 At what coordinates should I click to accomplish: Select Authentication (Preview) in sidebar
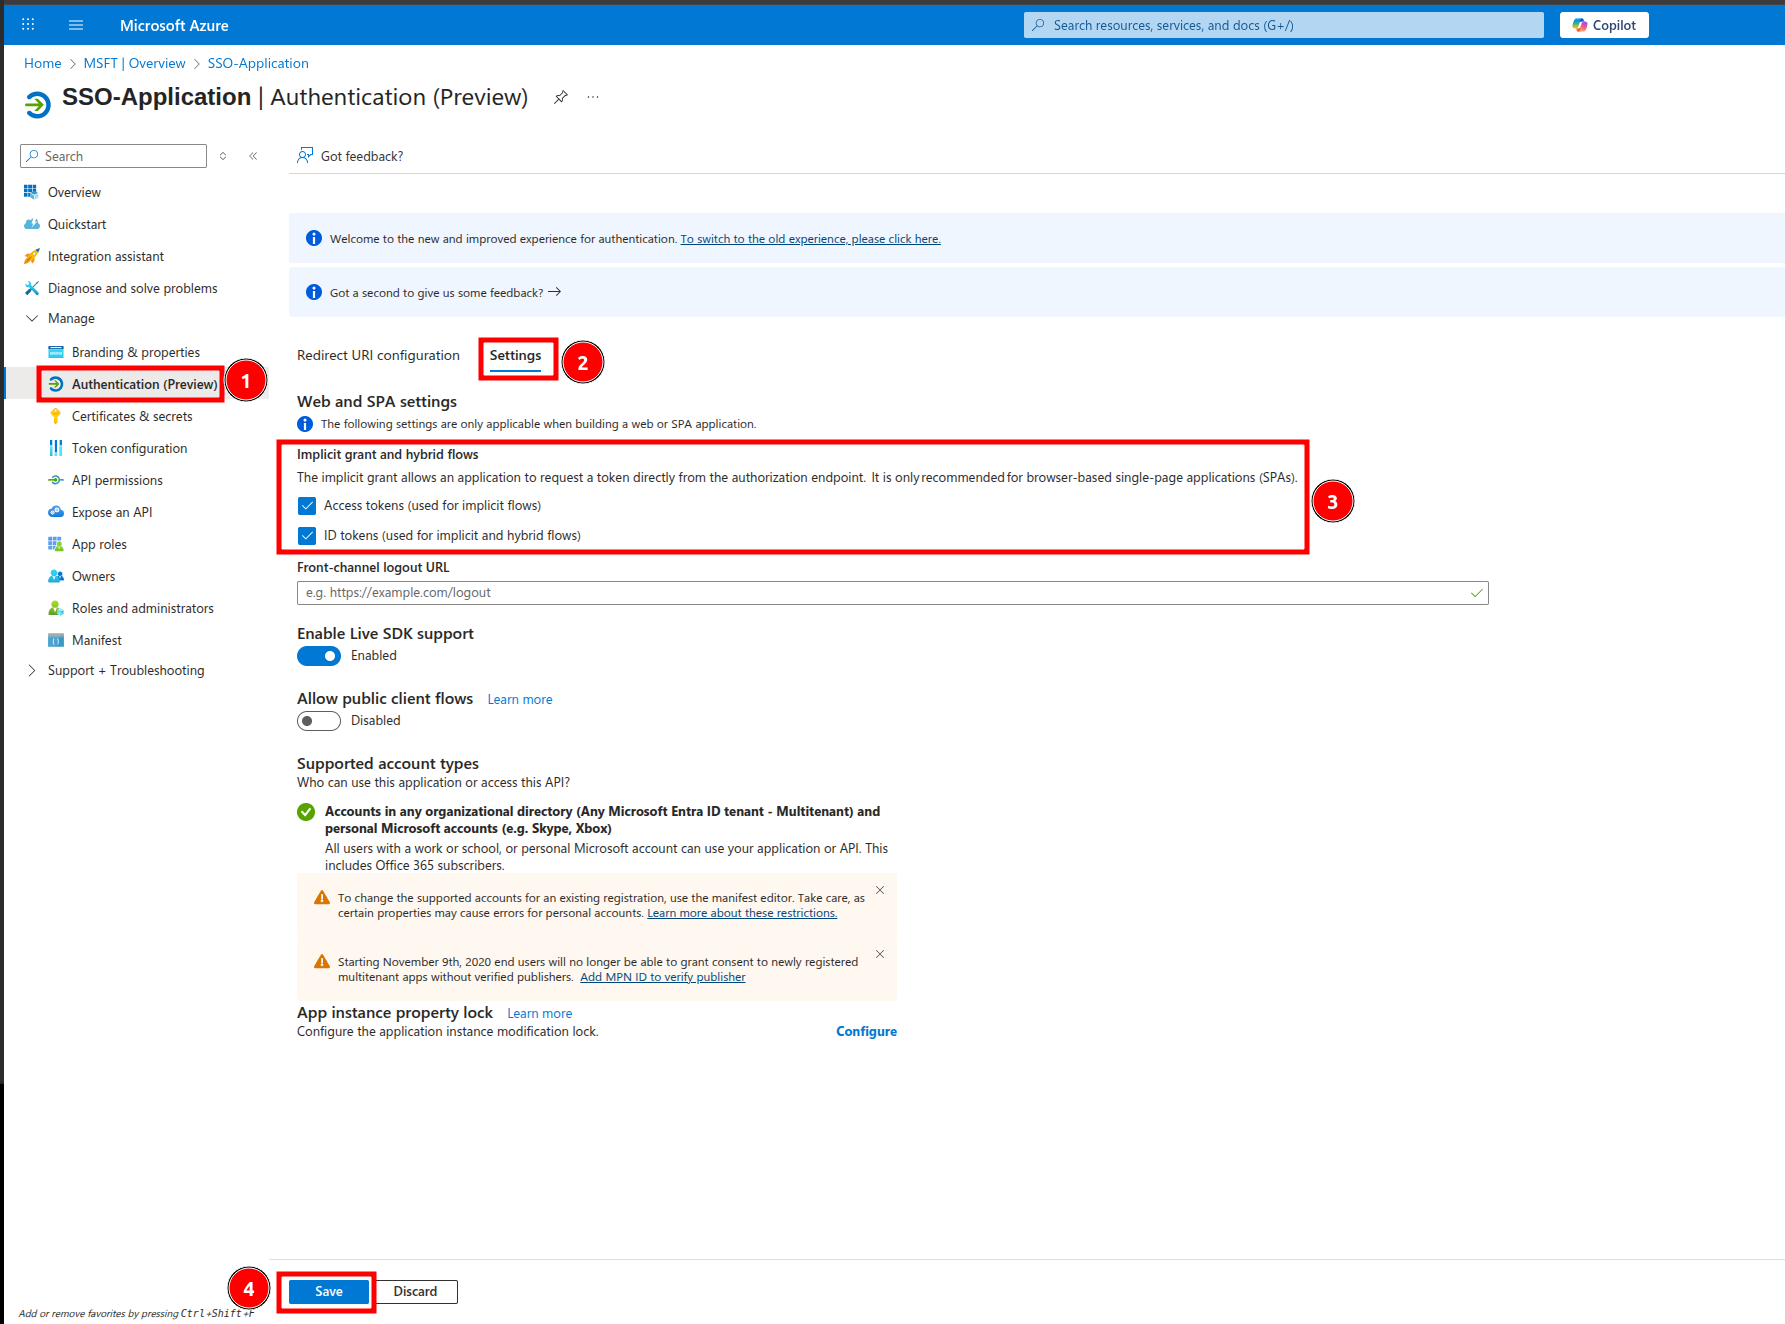(144, 384)
